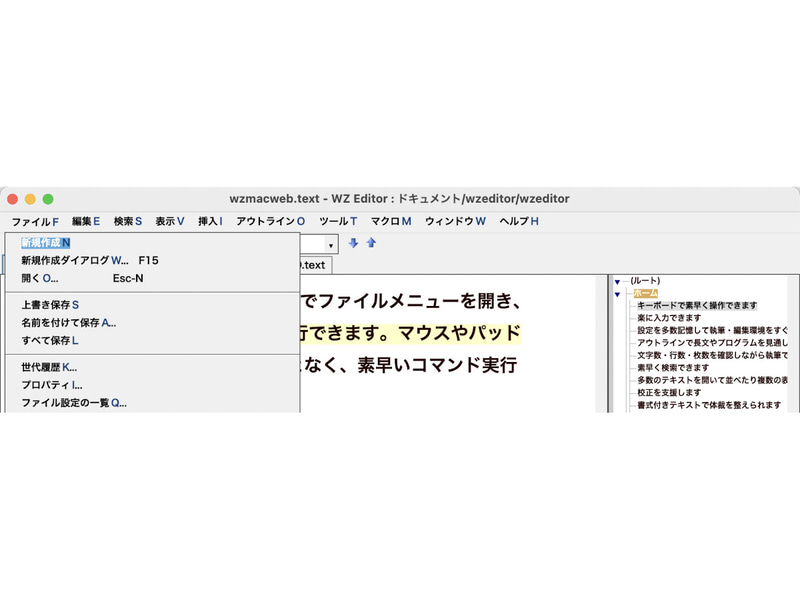800x600 pixels.
Task: Open the マクロ menu
Action: point(391,221)
